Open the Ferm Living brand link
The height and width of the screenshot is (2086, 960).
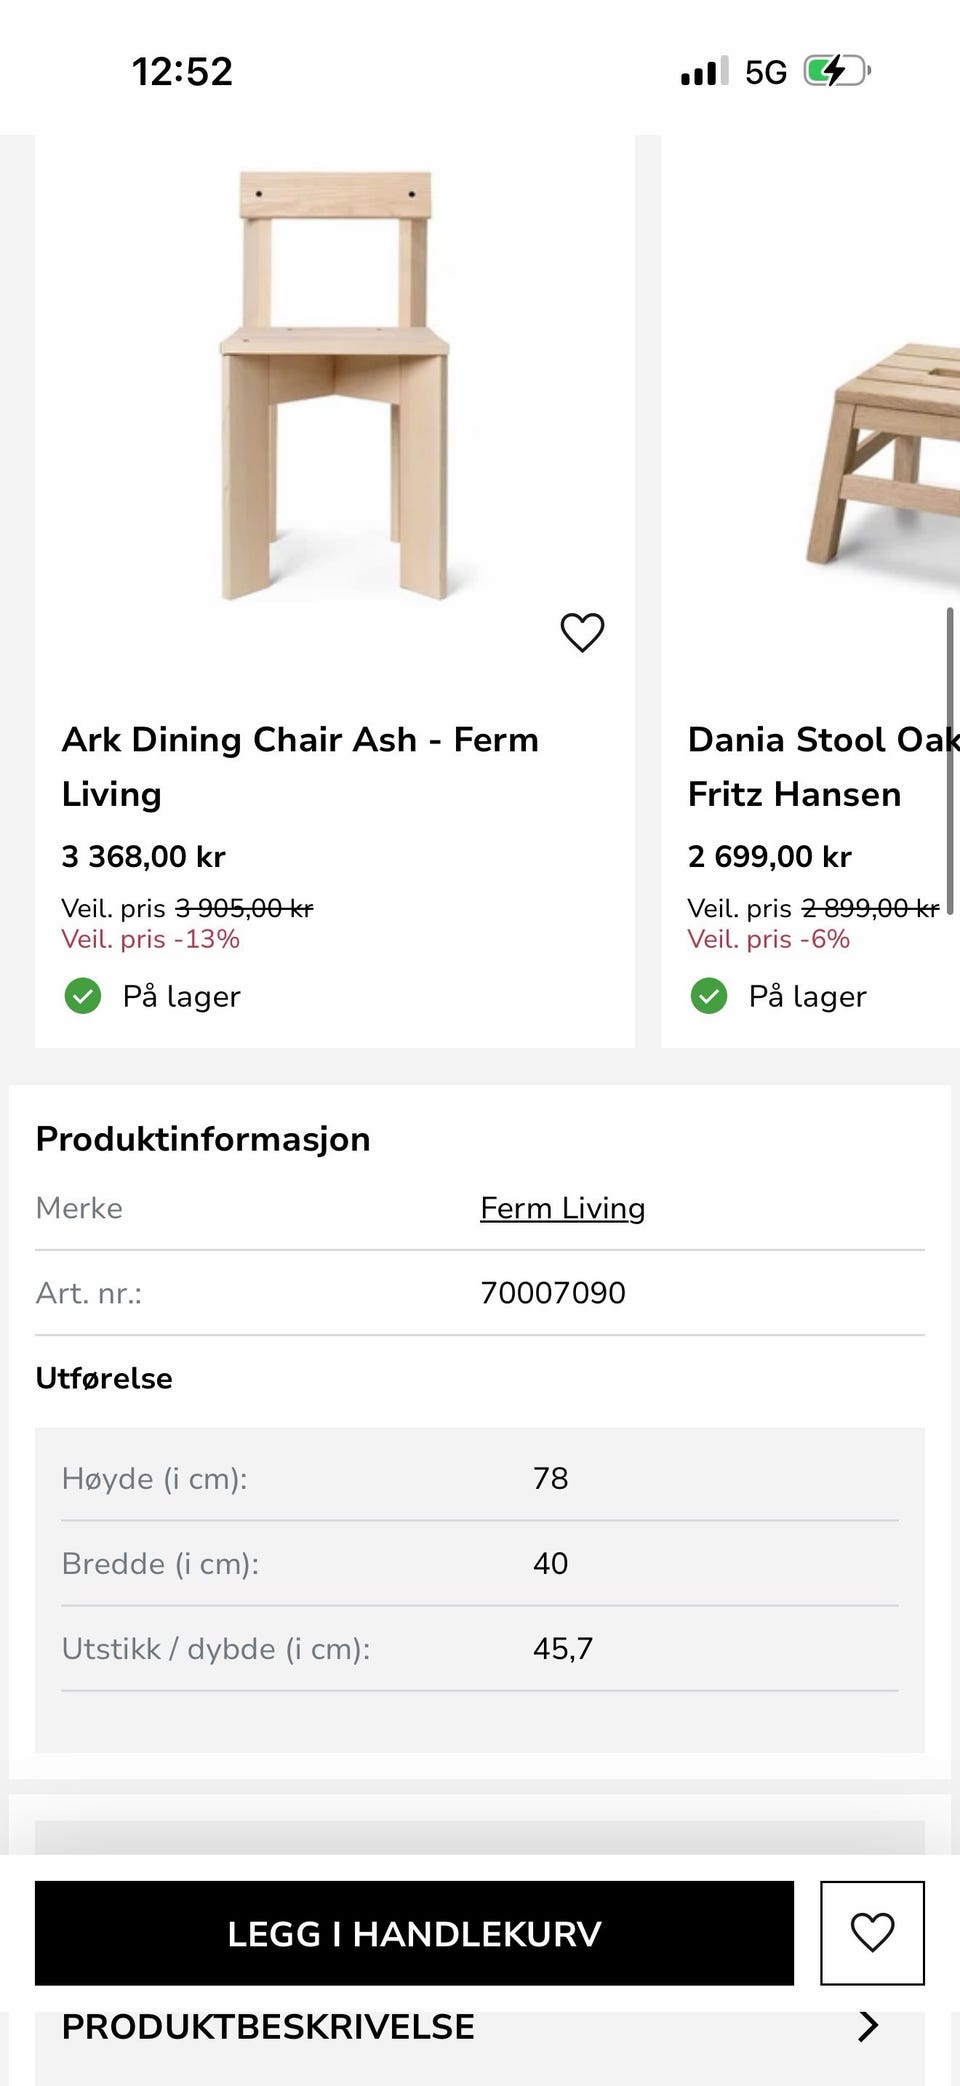(x=562, y=1208)
